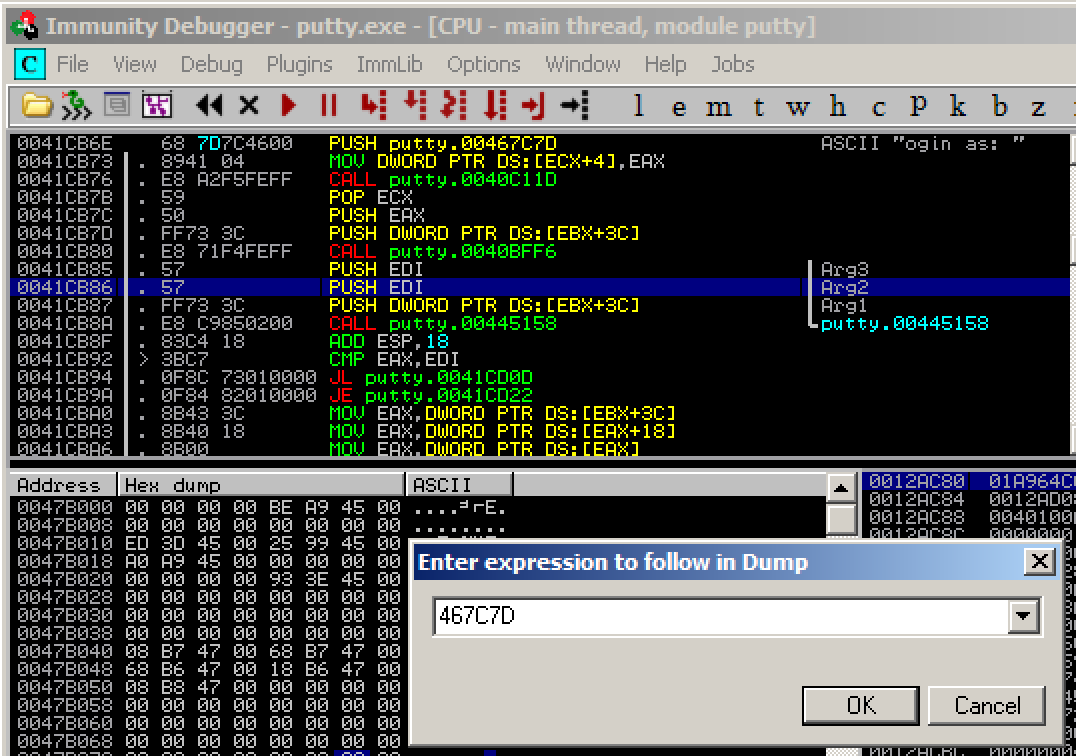This screenshot has width=1076, height=756.
Task: Click the gray window list toolbar icon
Action: tap(117, 105)
